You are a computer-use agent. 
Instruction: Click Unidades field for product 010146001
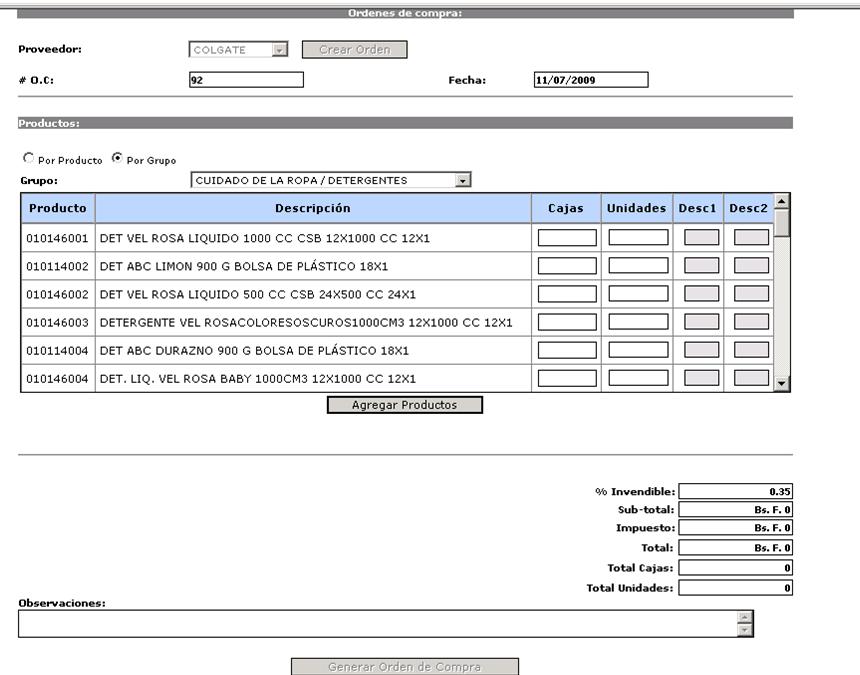point(638,237)
